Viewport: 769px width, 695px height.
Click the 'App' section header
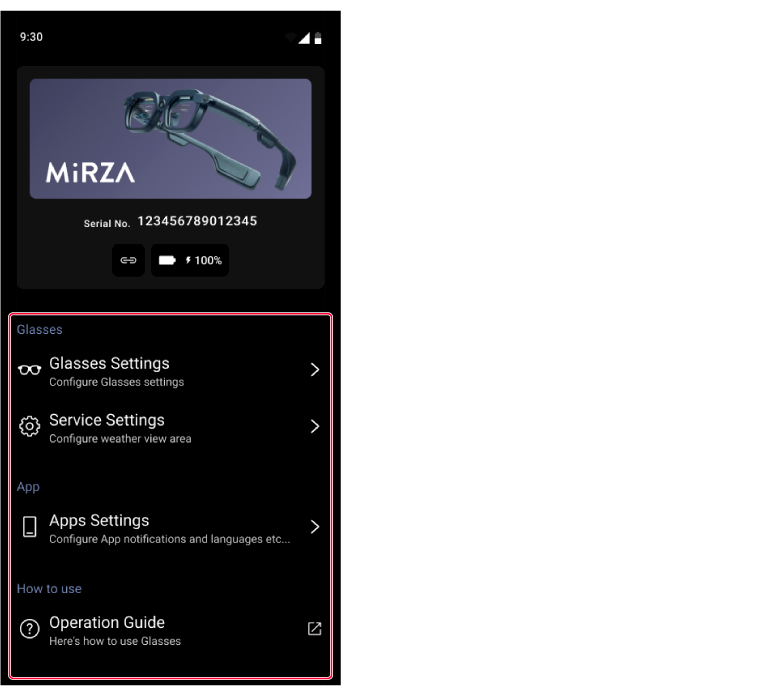28,487
